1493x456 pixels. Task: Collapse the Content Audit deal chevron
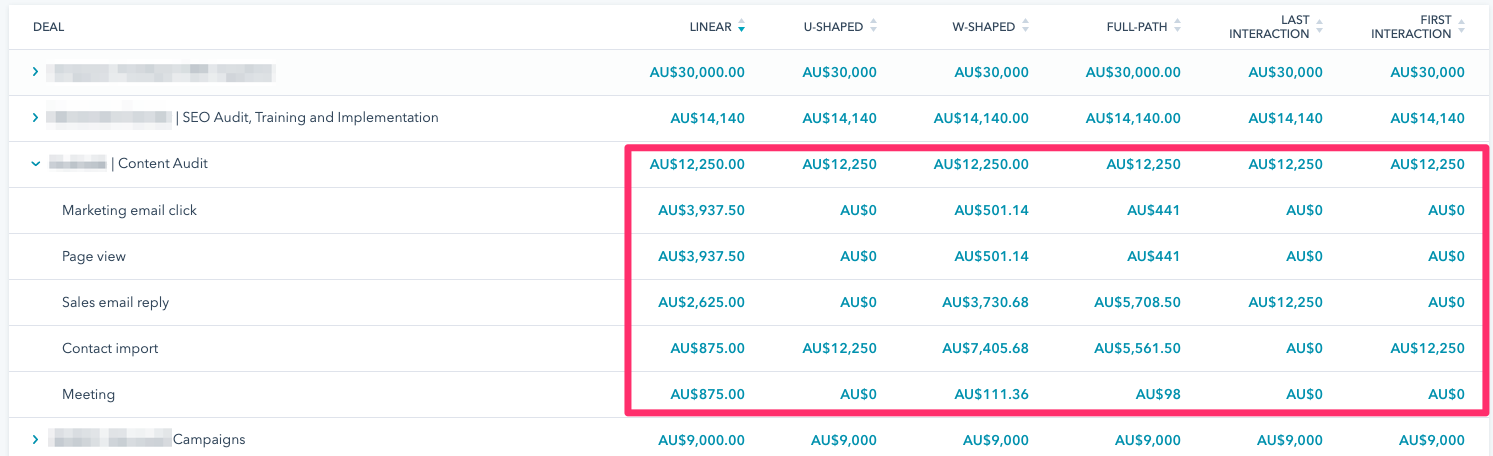(x=35, y=164)
